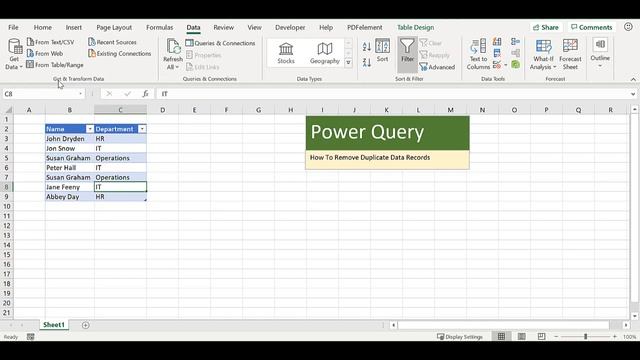Import data From Text/CSV
This screenshot has height=360, width=640.
(51, 42)
